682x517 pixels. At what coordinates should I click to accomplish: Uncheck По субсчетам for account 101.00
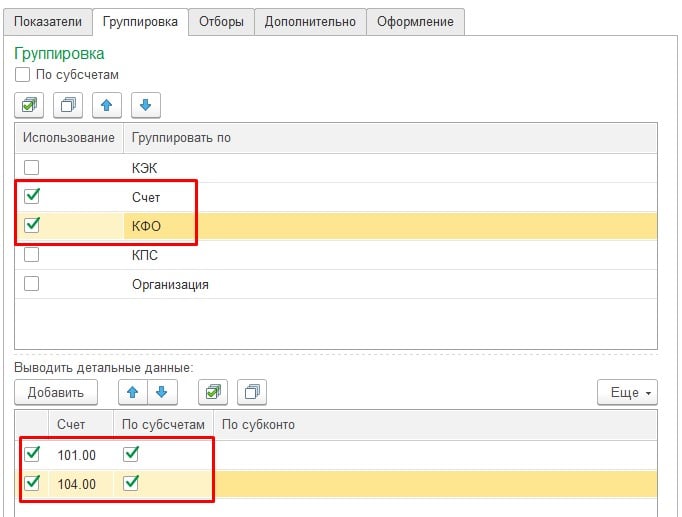tap(131, 455)
